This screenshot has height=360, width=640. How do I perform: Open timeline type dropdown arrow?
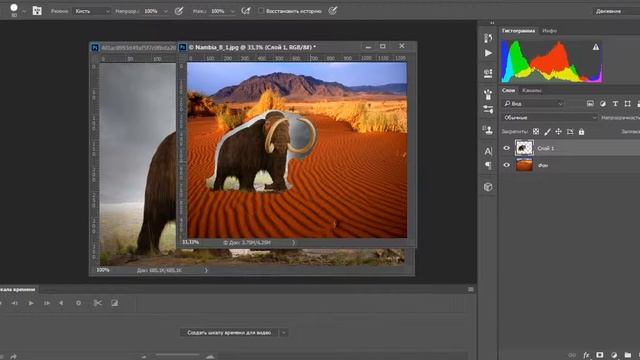284,333
